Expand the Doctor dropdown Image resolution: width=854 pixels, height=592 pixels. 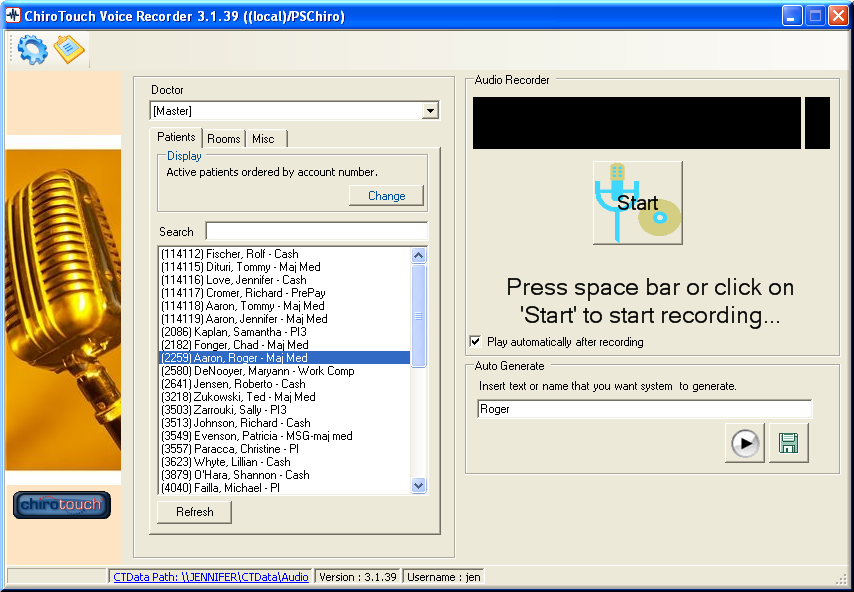[x=430, y=111]
